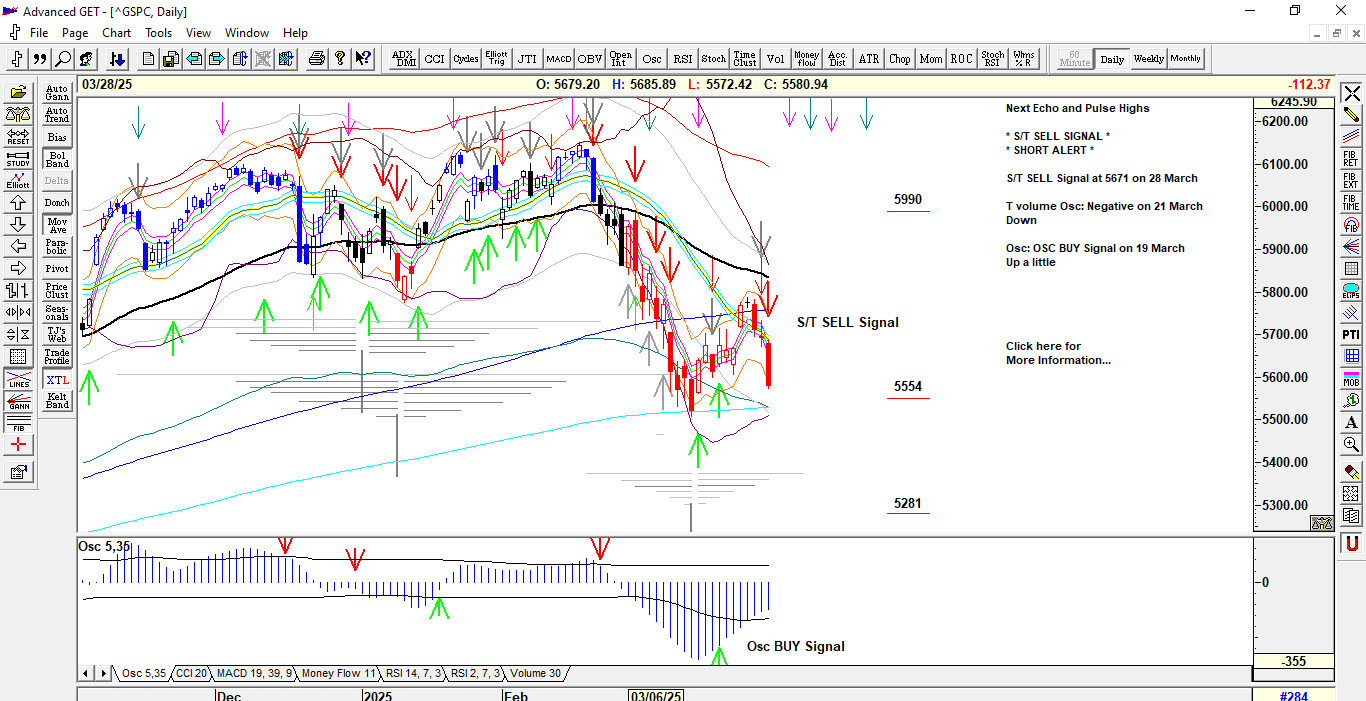Open the Chart menu
1366x701 pixels.
[117, 33]
